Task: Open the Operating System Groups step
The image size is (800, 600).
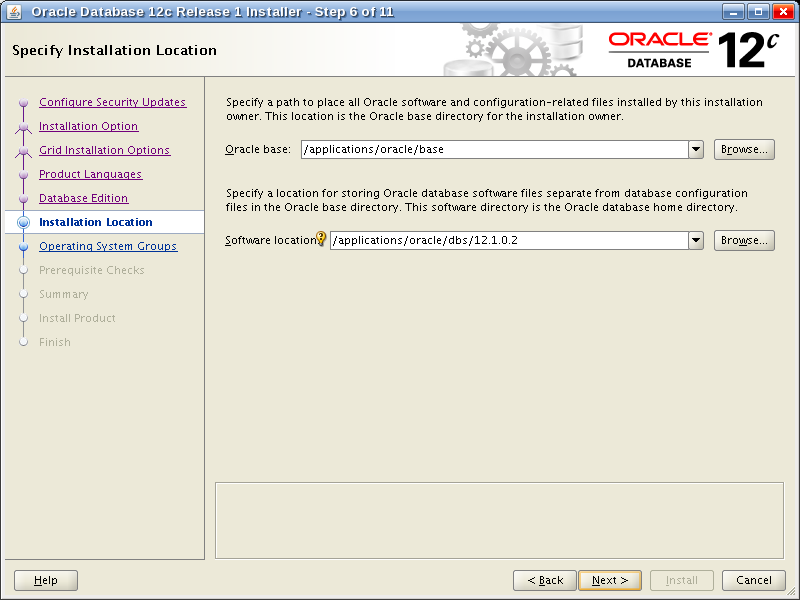Action: click(108, 246)
